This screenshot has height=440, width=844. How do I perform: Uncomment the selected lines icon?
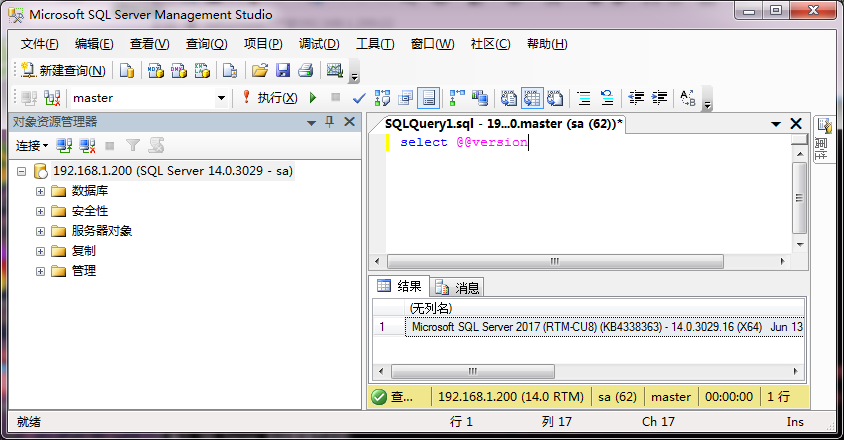(x=607, y=98)
